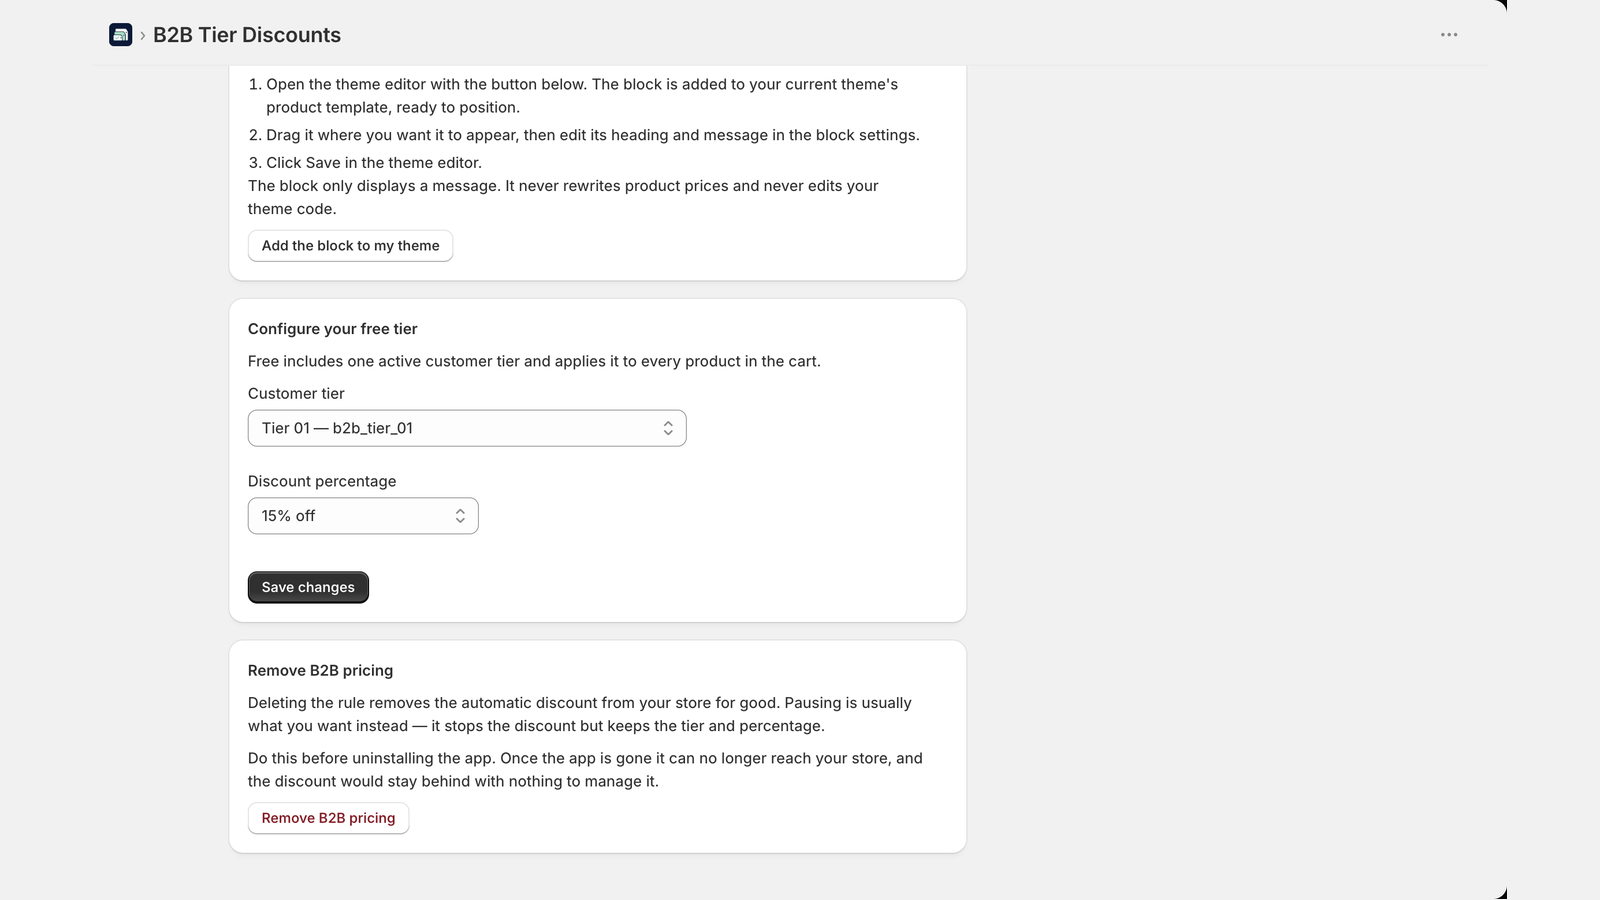1600x900 pixels.
Task: Click Add the block to my theme
Action: [x=350, y=246]
